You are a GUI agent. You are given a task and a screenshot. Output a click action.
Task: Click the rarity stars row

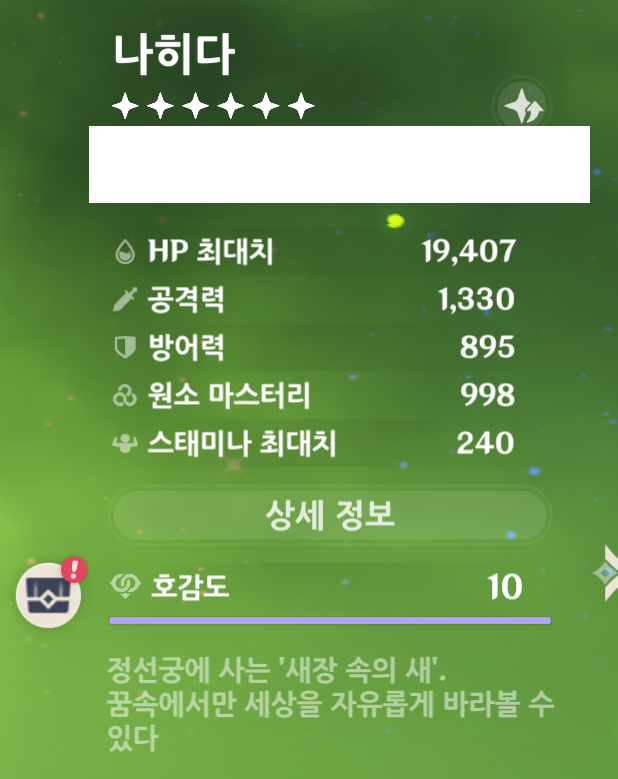pos(213,106)
